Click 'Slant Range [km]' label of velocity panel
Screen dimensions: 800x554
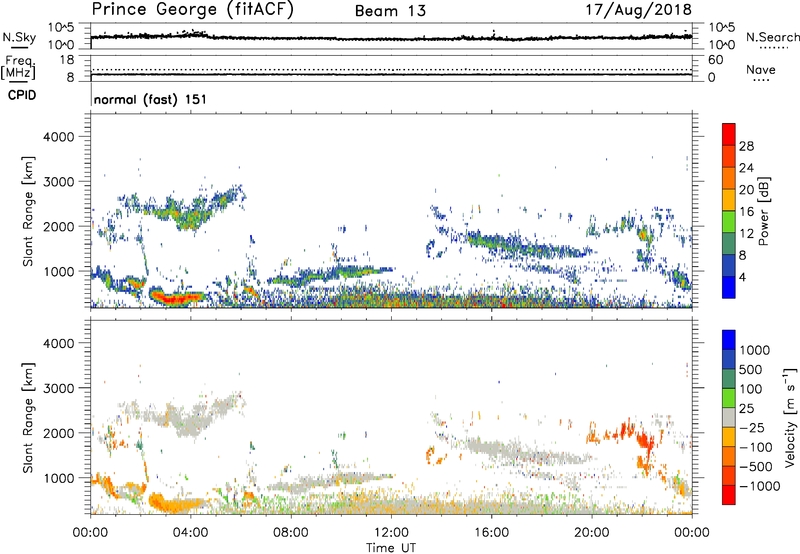point(28,417)
